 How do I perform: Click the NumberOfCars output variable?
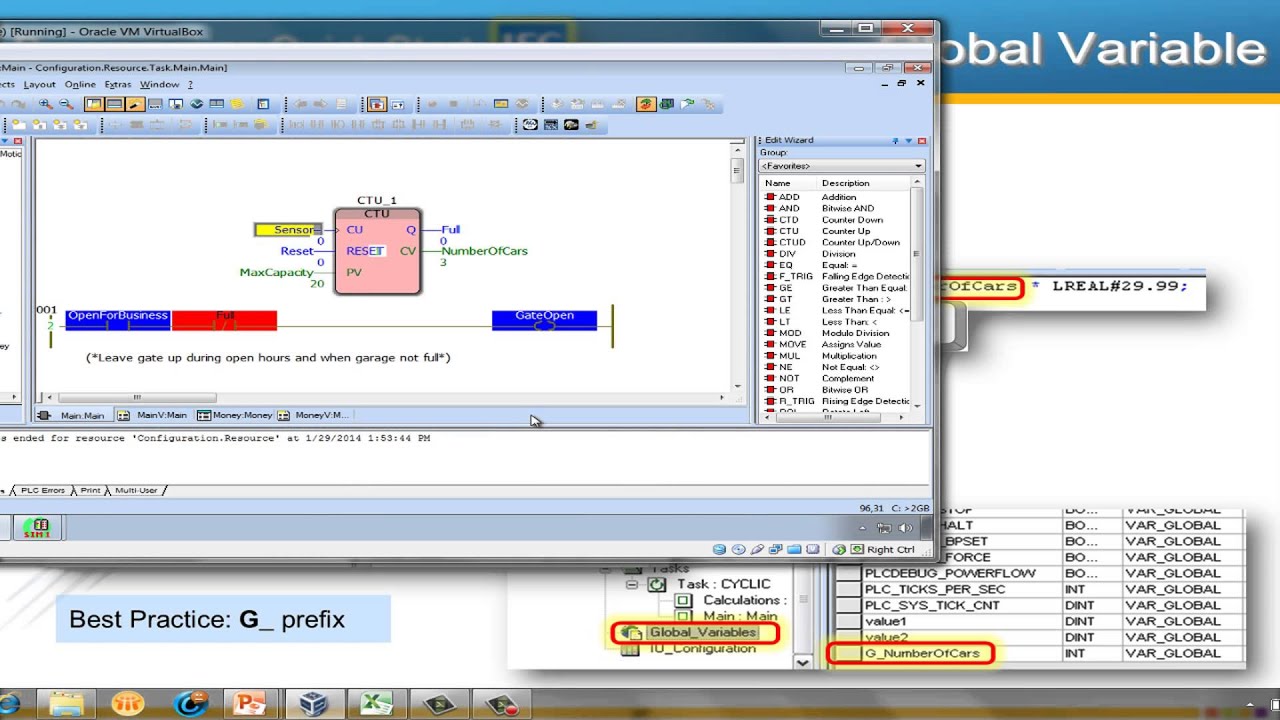(x=484, y=251)
